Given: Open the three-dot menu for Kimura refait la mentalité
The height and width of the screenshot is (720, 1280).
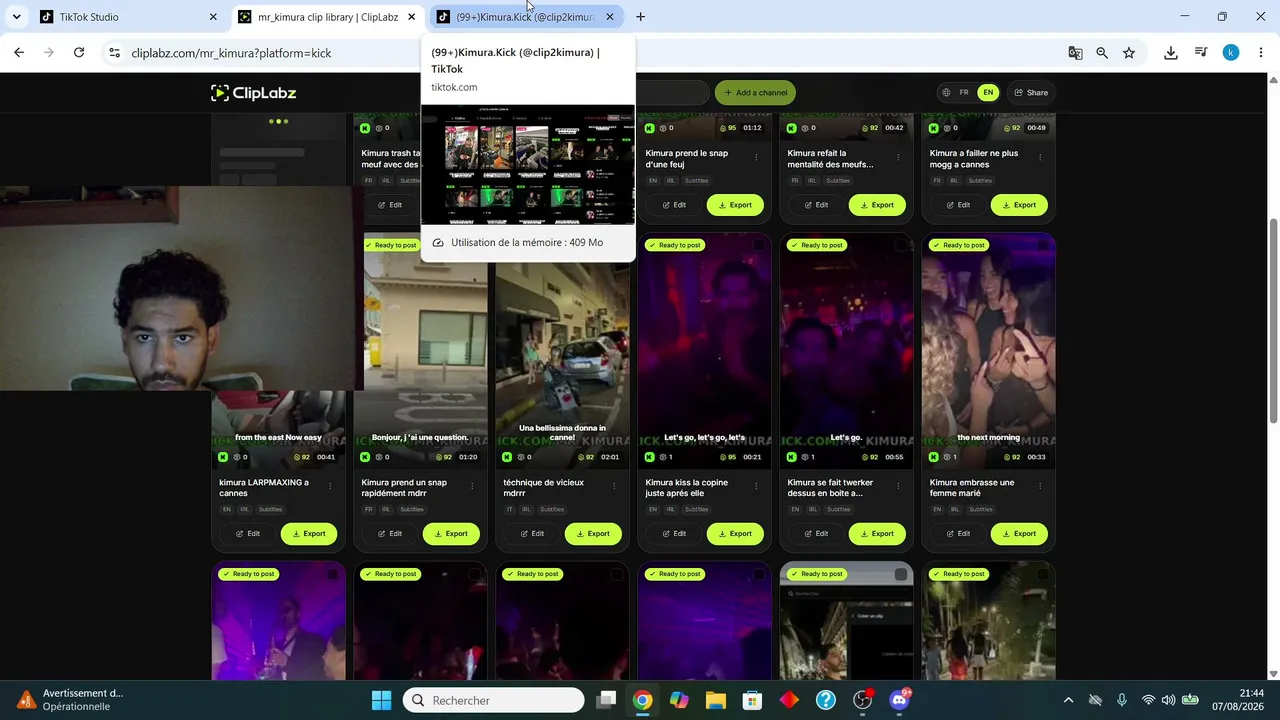Looking at the screenshot, I should (x=898, y=157).
